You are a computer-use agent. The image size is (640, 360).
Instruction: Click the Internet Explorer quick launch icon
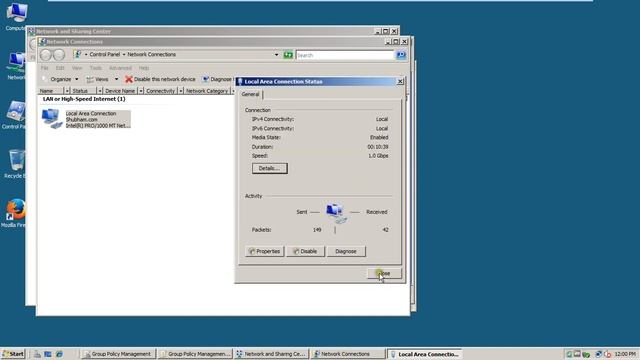click(x=59, y=354)
